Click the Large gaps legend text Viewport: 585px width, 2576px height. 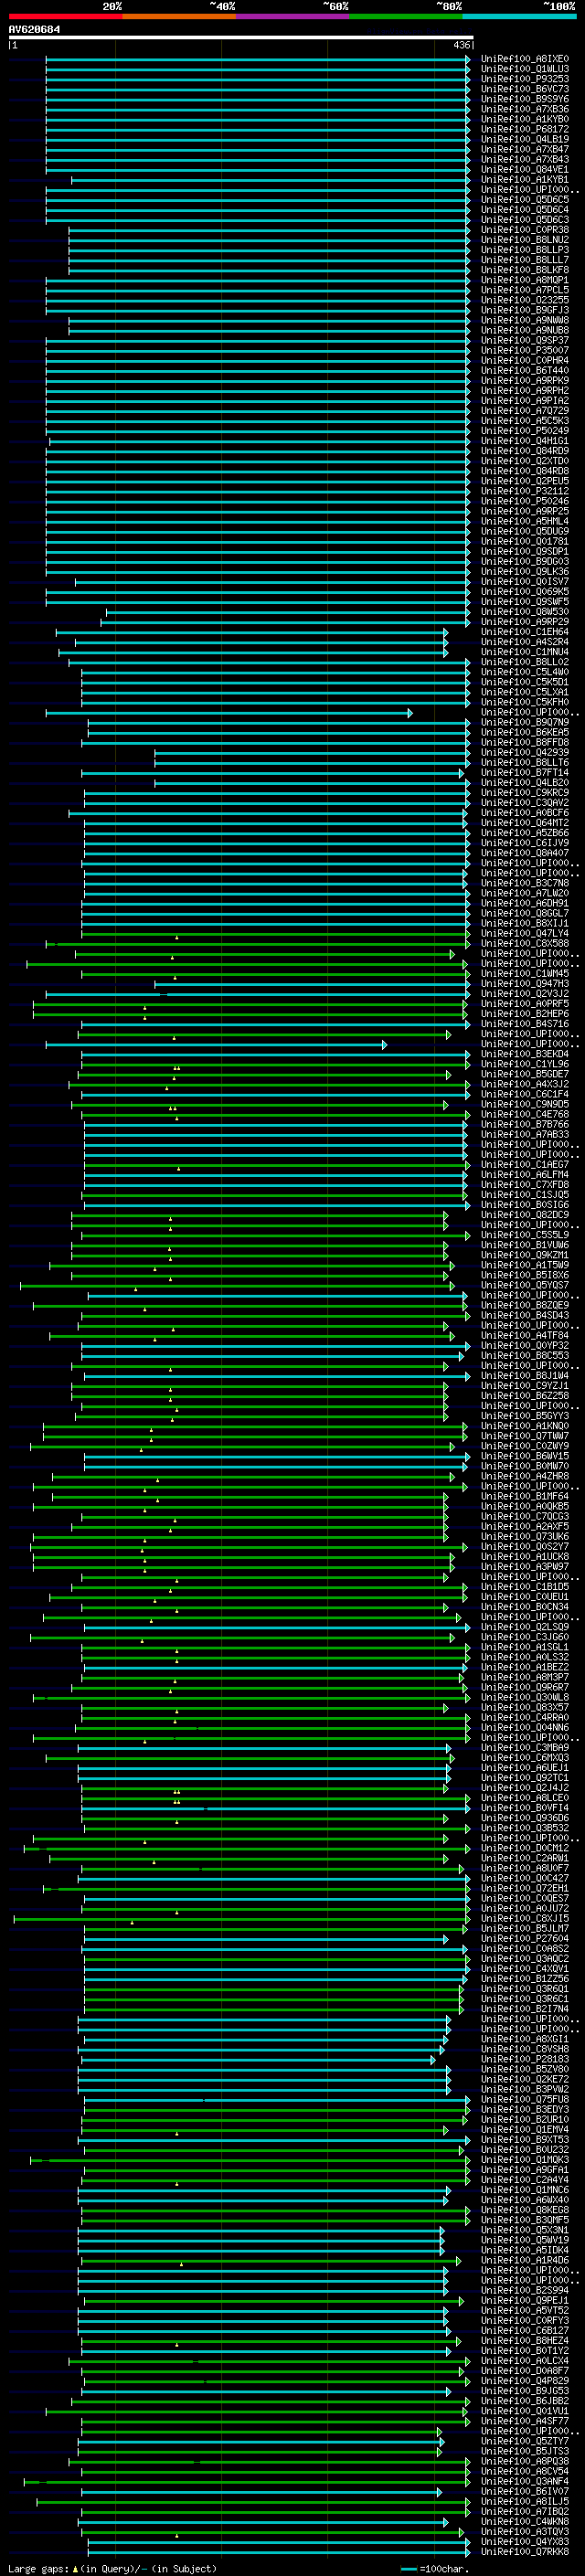click(x=112, y=2569)
